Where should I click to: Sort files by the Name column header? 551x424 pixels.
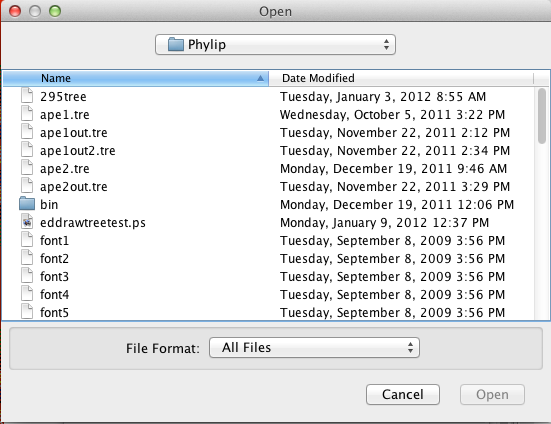[136, 78]
